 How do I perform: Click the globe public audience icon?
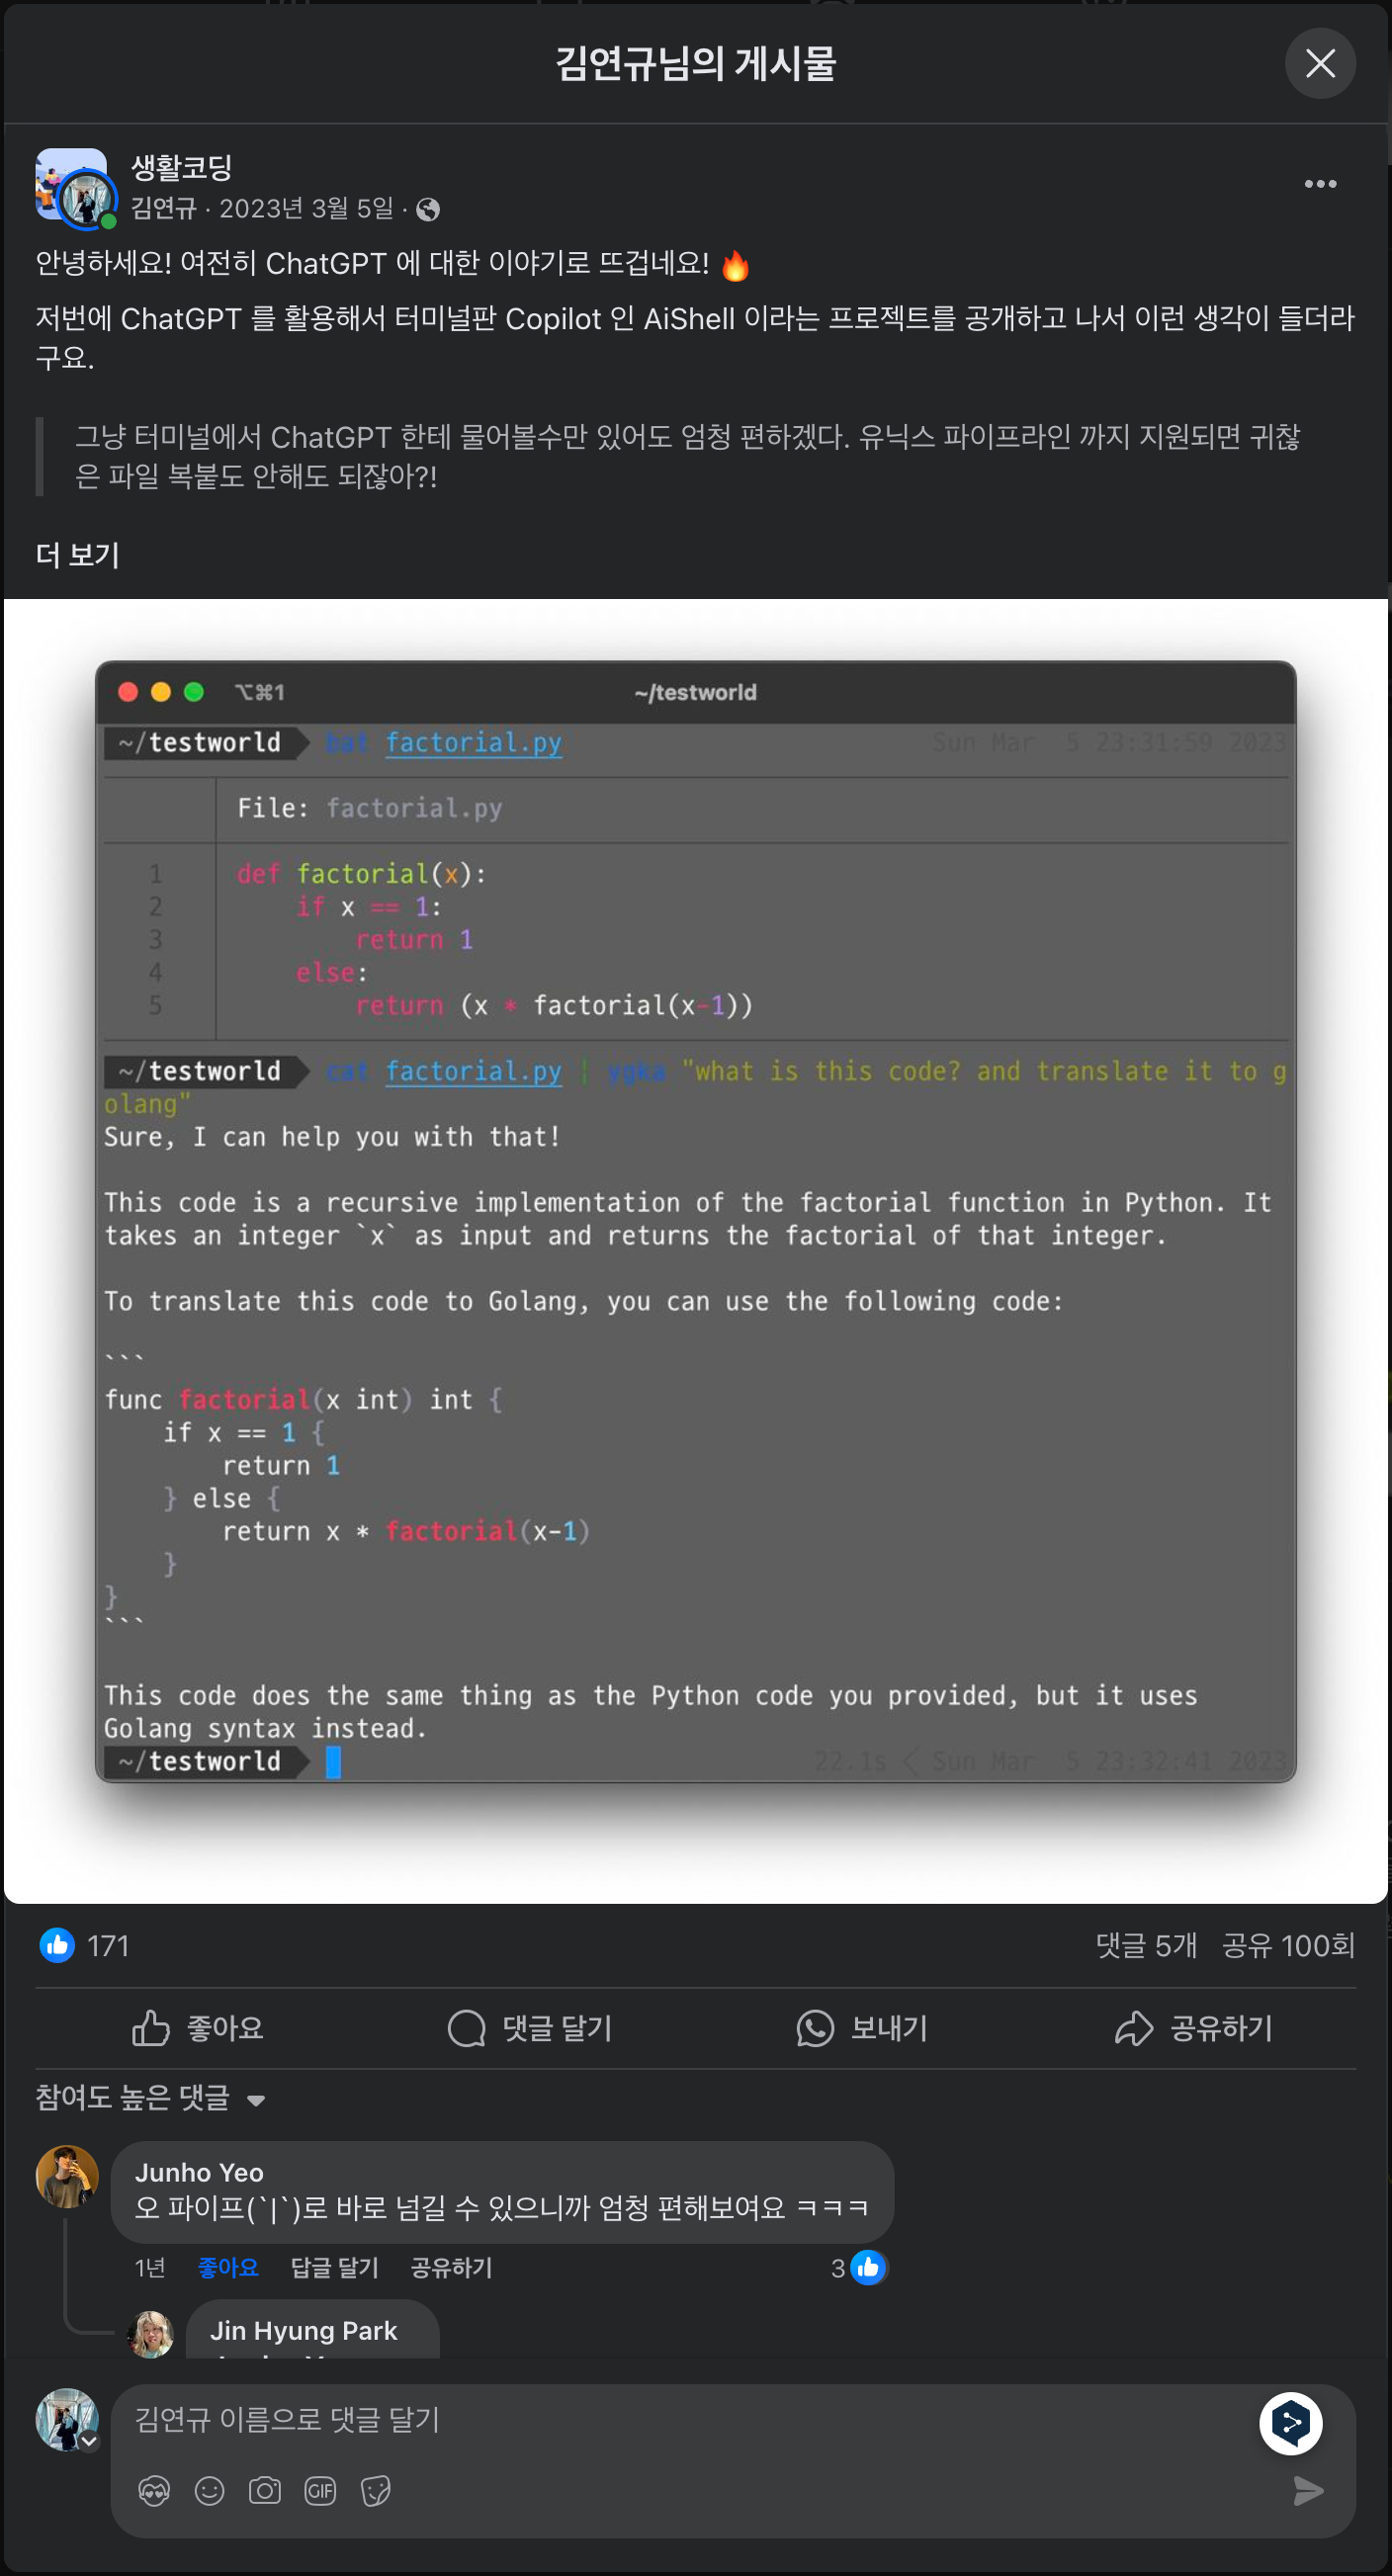427,209
